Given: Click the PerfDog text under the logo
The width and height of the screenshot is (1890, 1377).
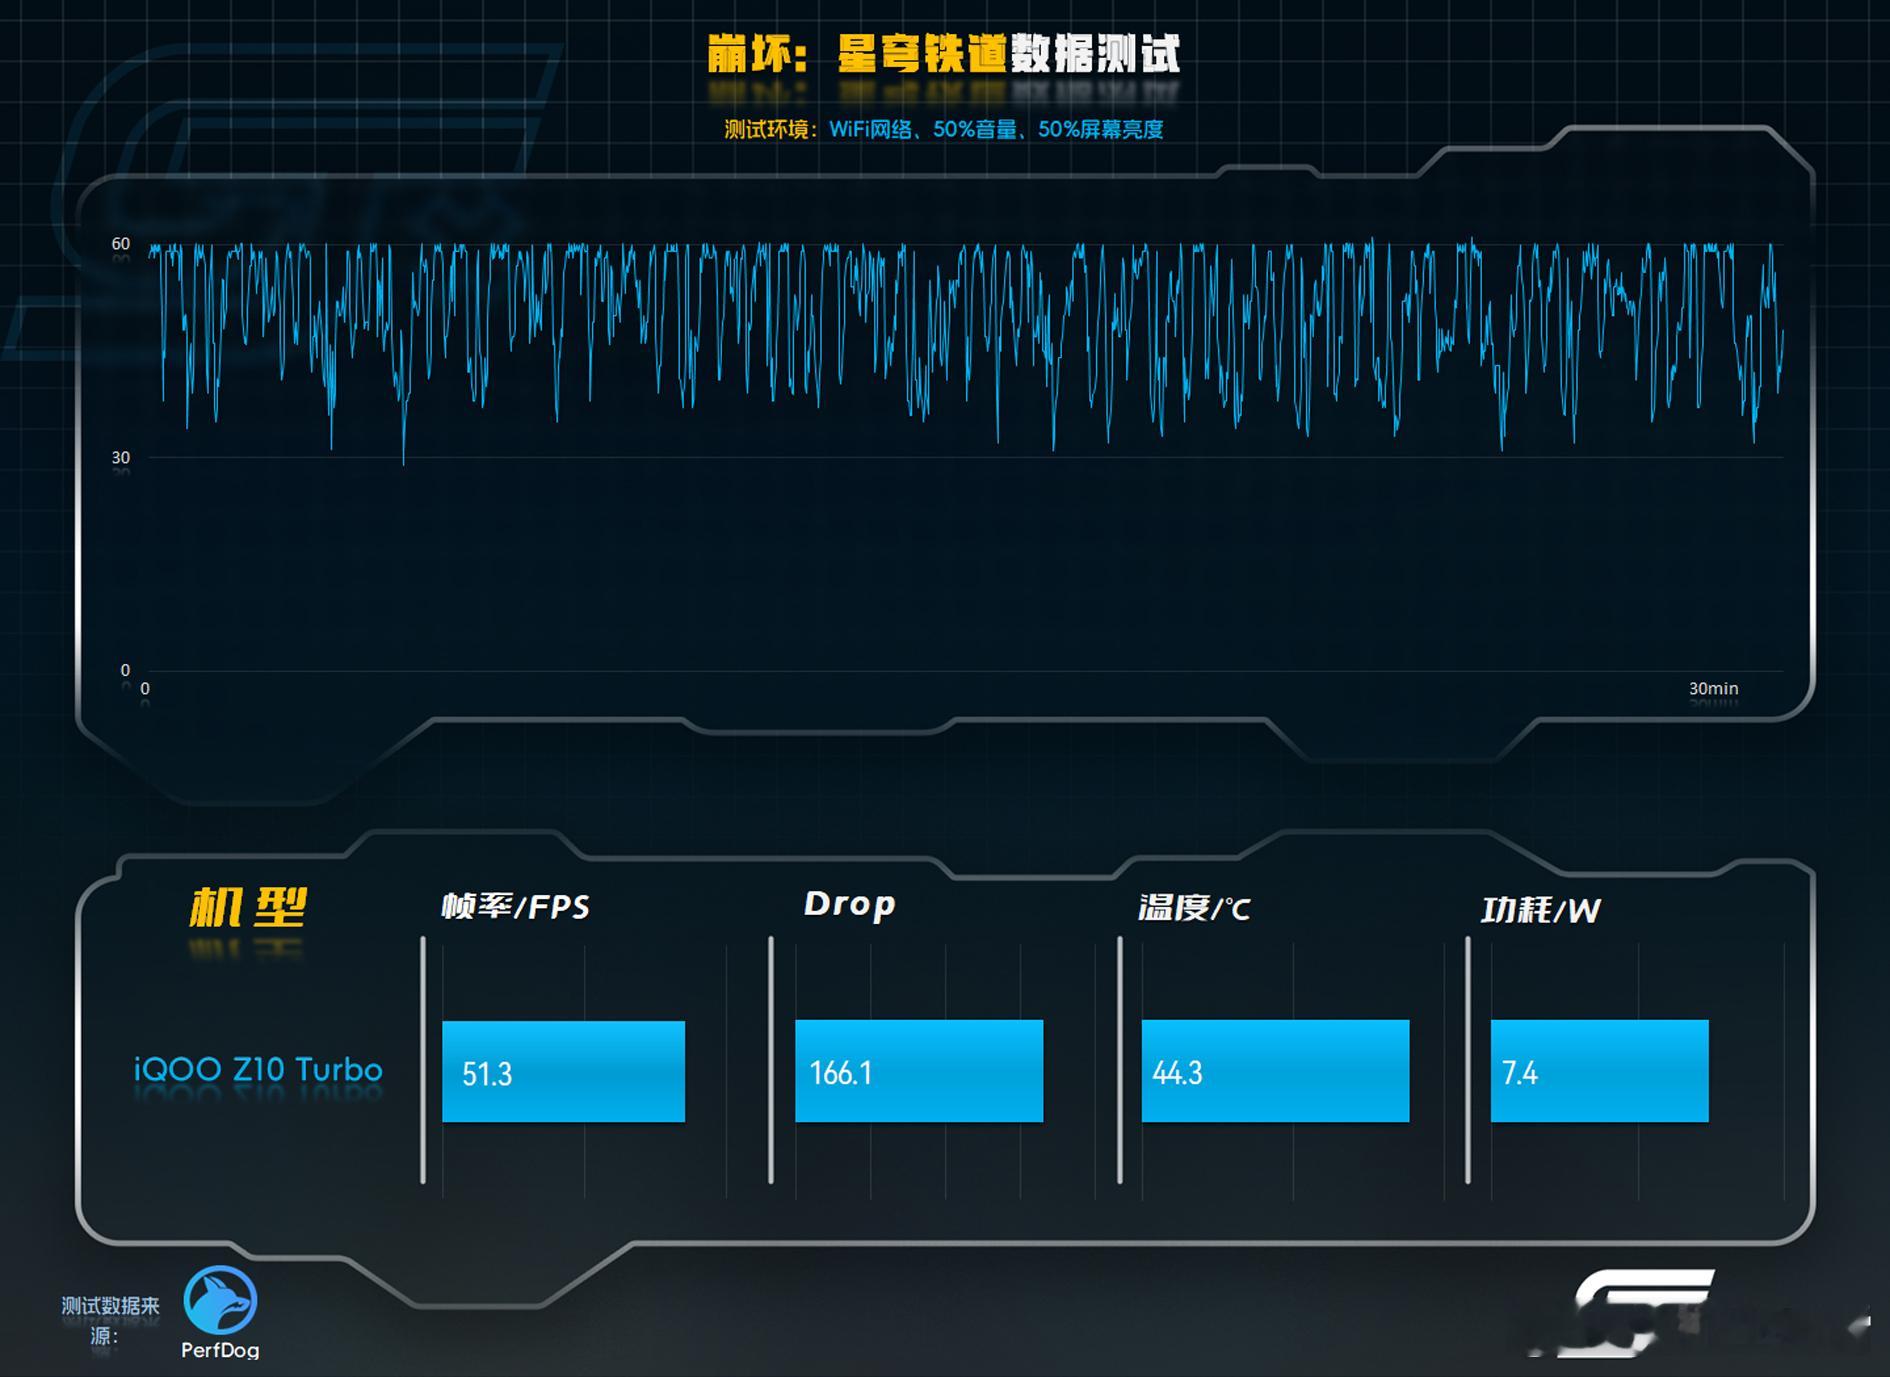Looking at the screenshot, I should click(x=220, y=1350).
